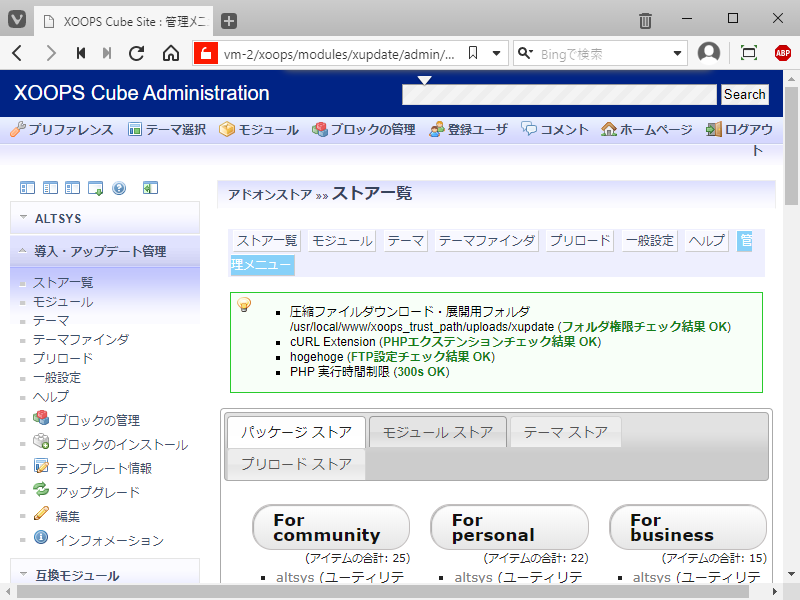Click the lightbulb tip icon
Viewport: 800px width, 600px height.
click(x=244, y=305)
